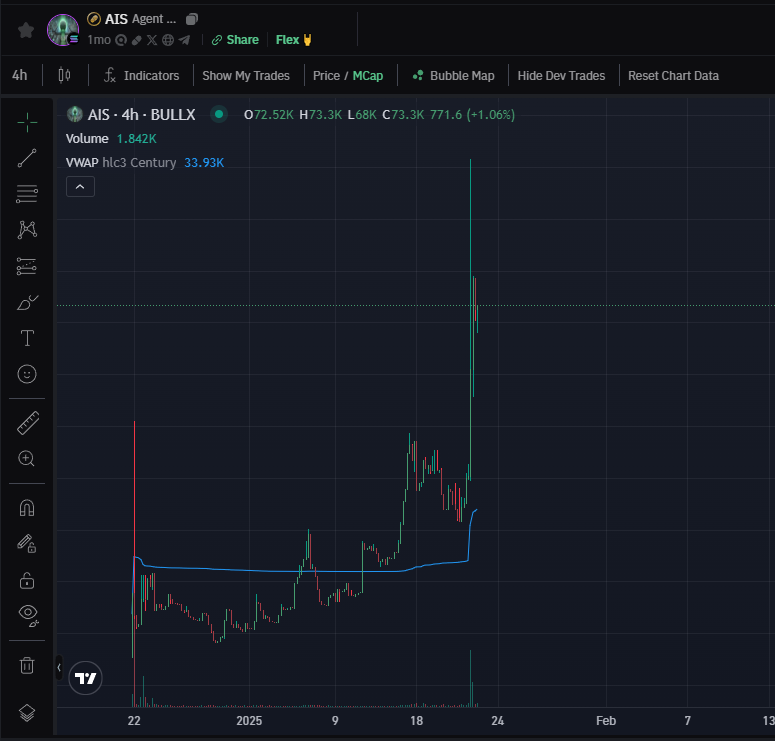Toggle the magnet snap mode
This screenshot has height=741, width=775.
pyautogui.click(x=27, y=508)
